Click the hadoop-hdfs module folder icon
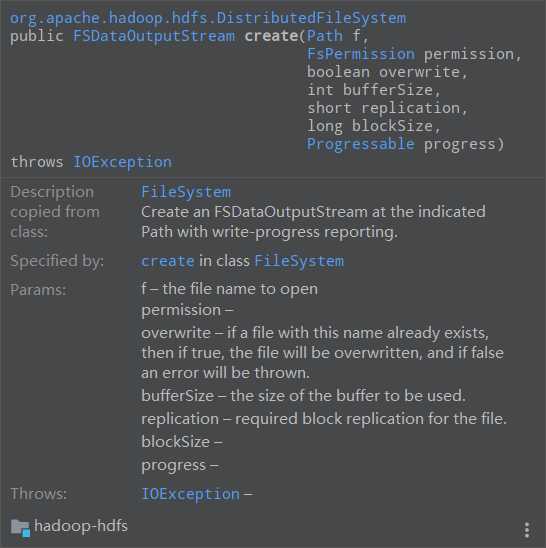 pos(20,528)
